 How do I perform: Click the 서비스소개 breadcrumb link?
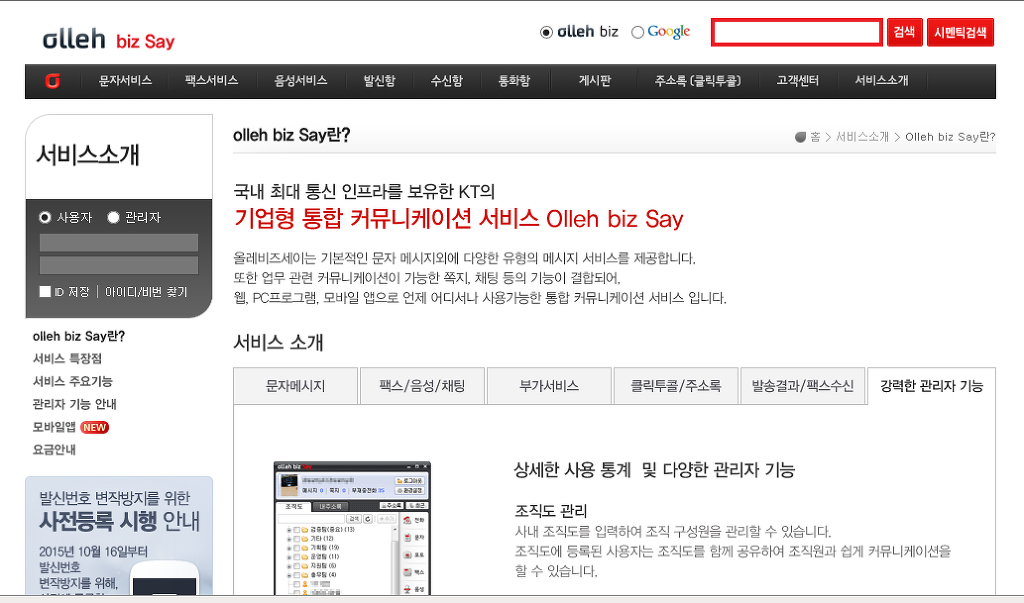pyautogui.click(x=862, y=137)
